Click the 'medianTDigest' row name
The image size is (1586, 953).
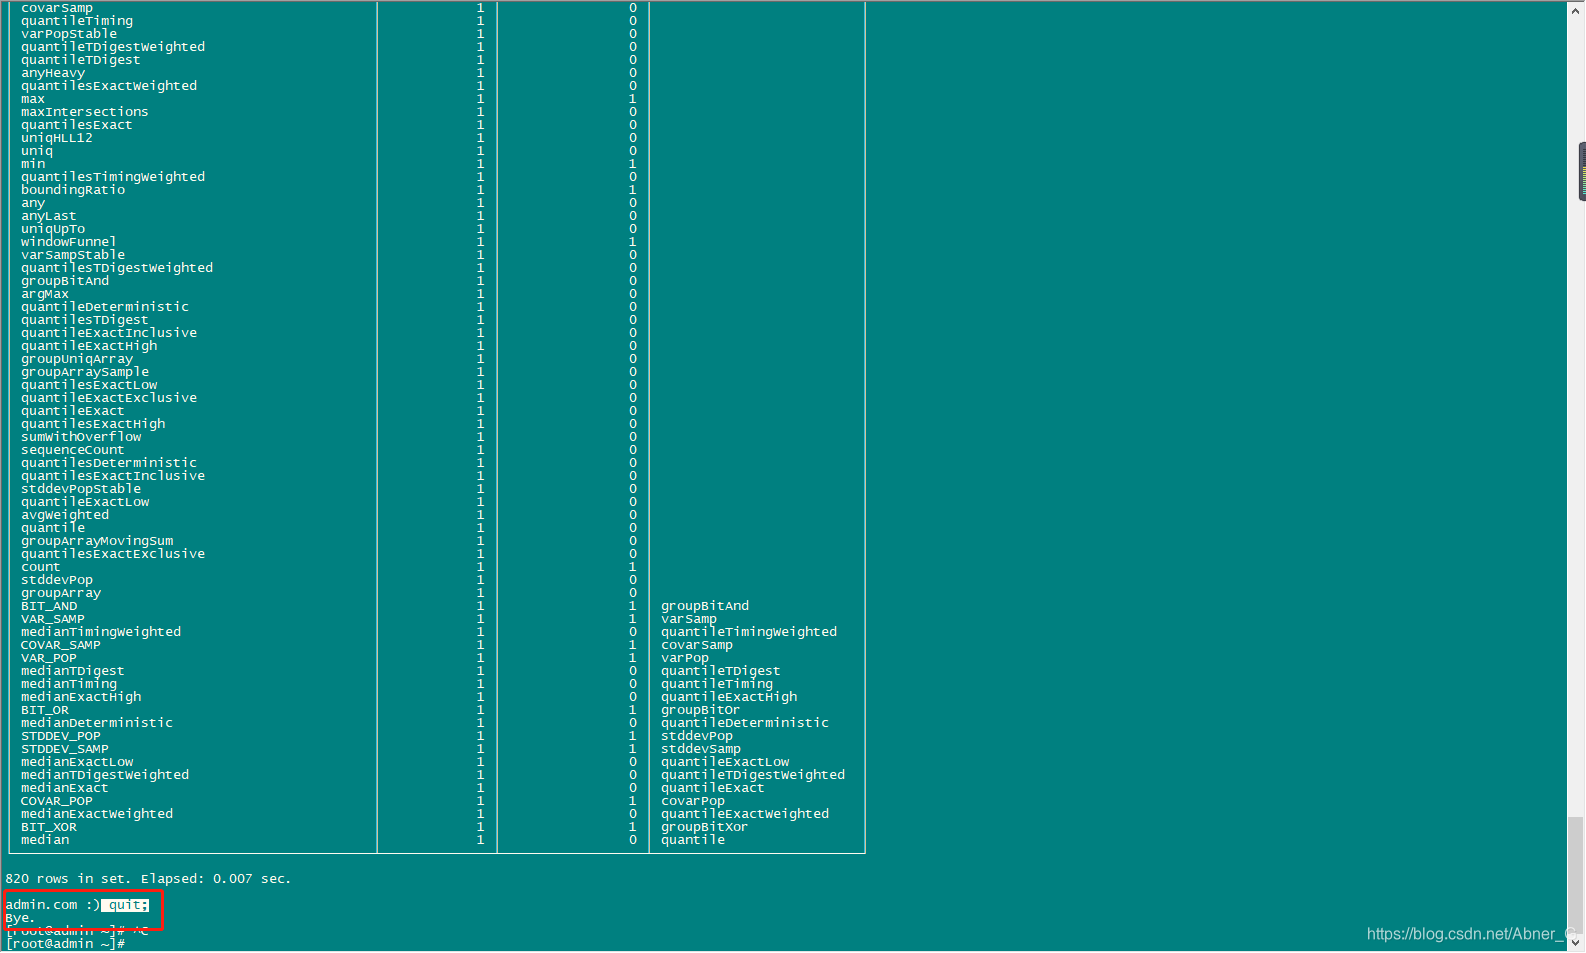(x=73, y=671)
